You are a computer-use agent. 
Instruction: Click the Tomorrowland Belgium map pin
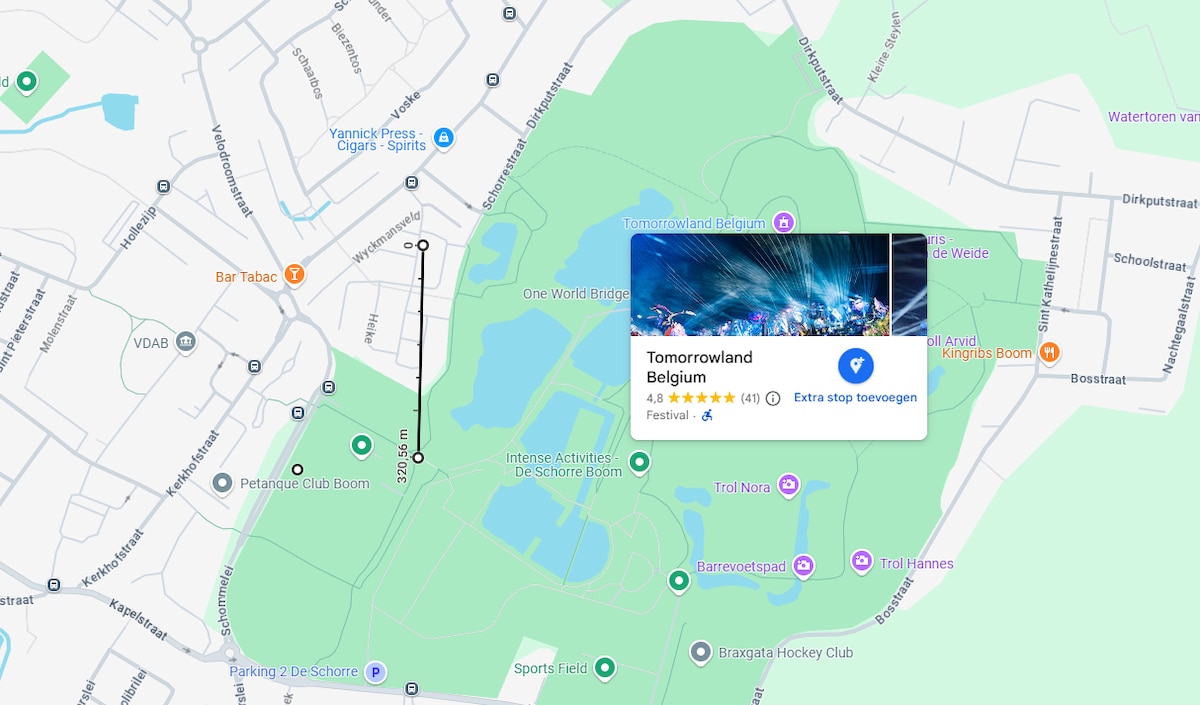tap(785, 222)
